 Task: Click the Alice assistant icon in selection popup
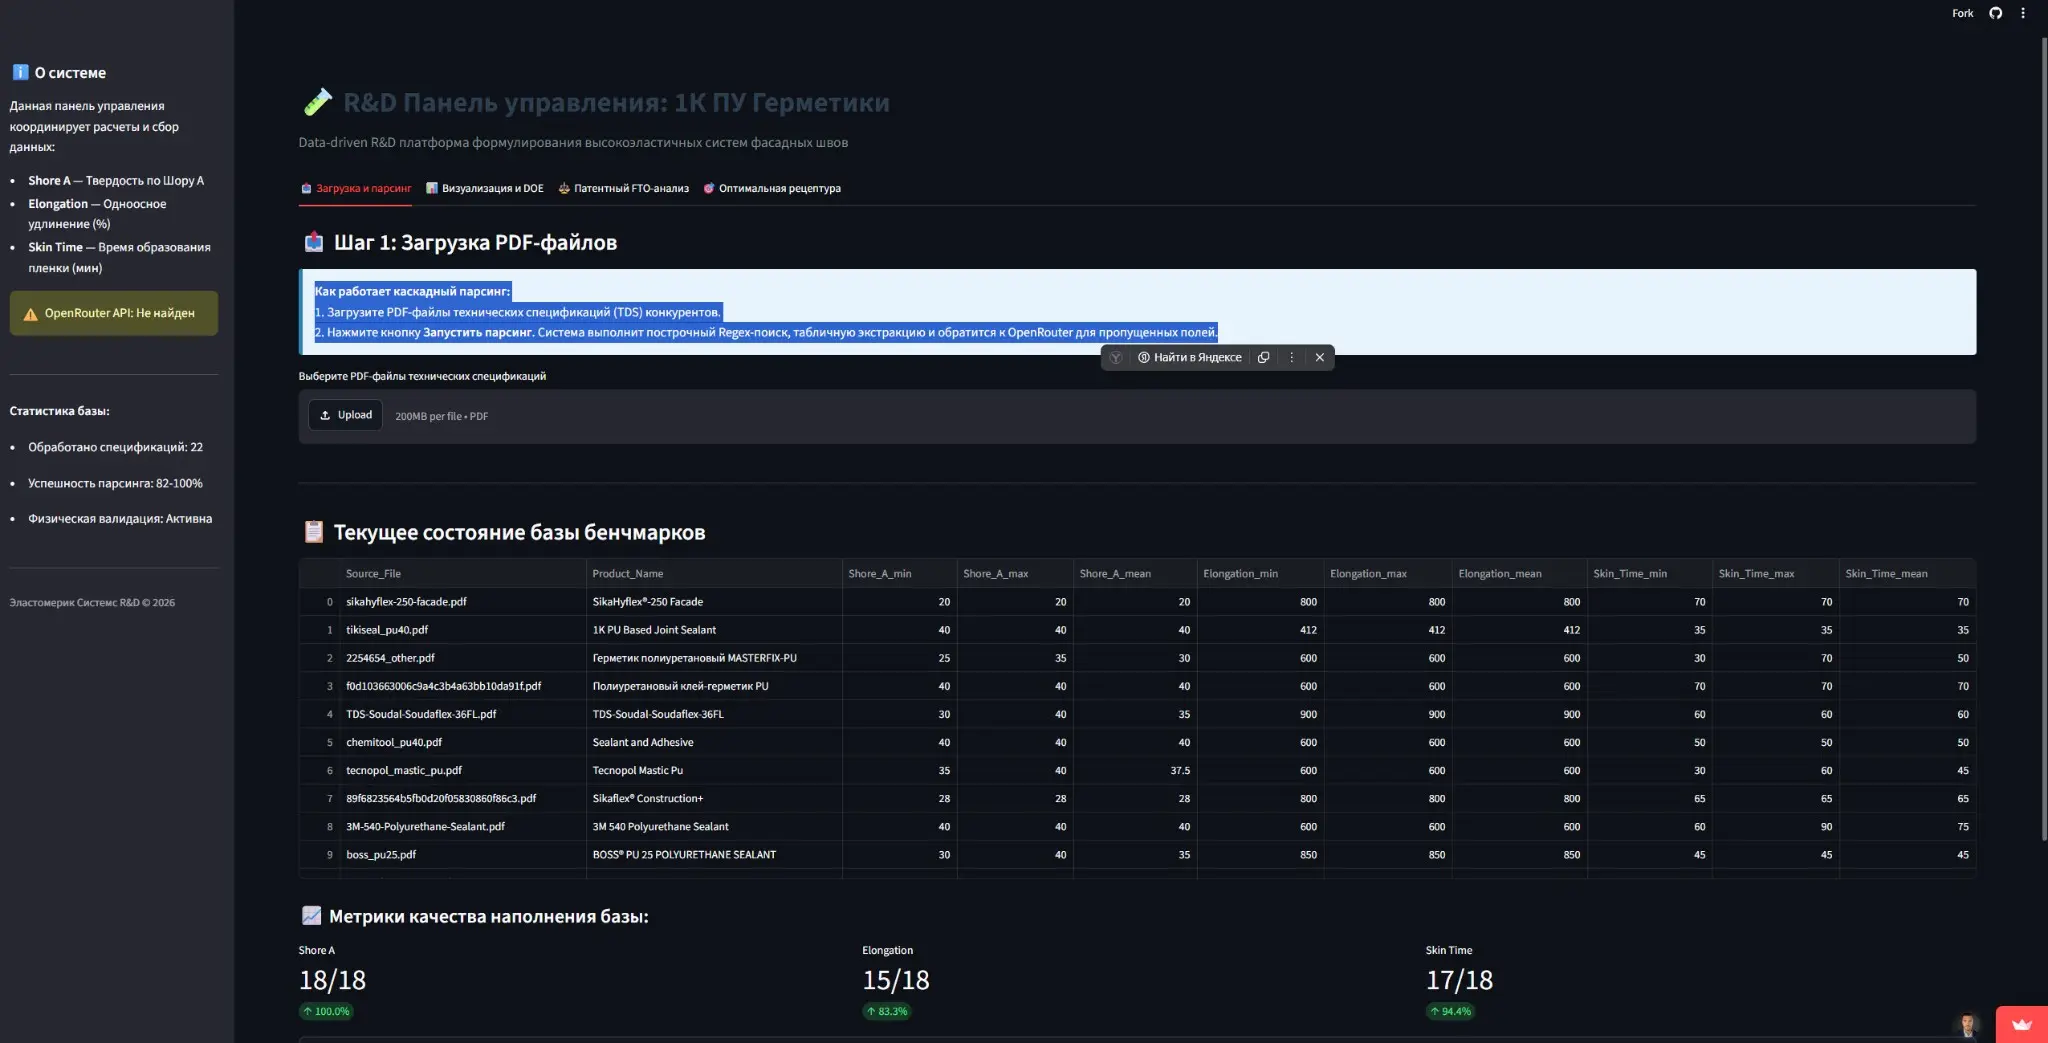(x=1116, y=357)
